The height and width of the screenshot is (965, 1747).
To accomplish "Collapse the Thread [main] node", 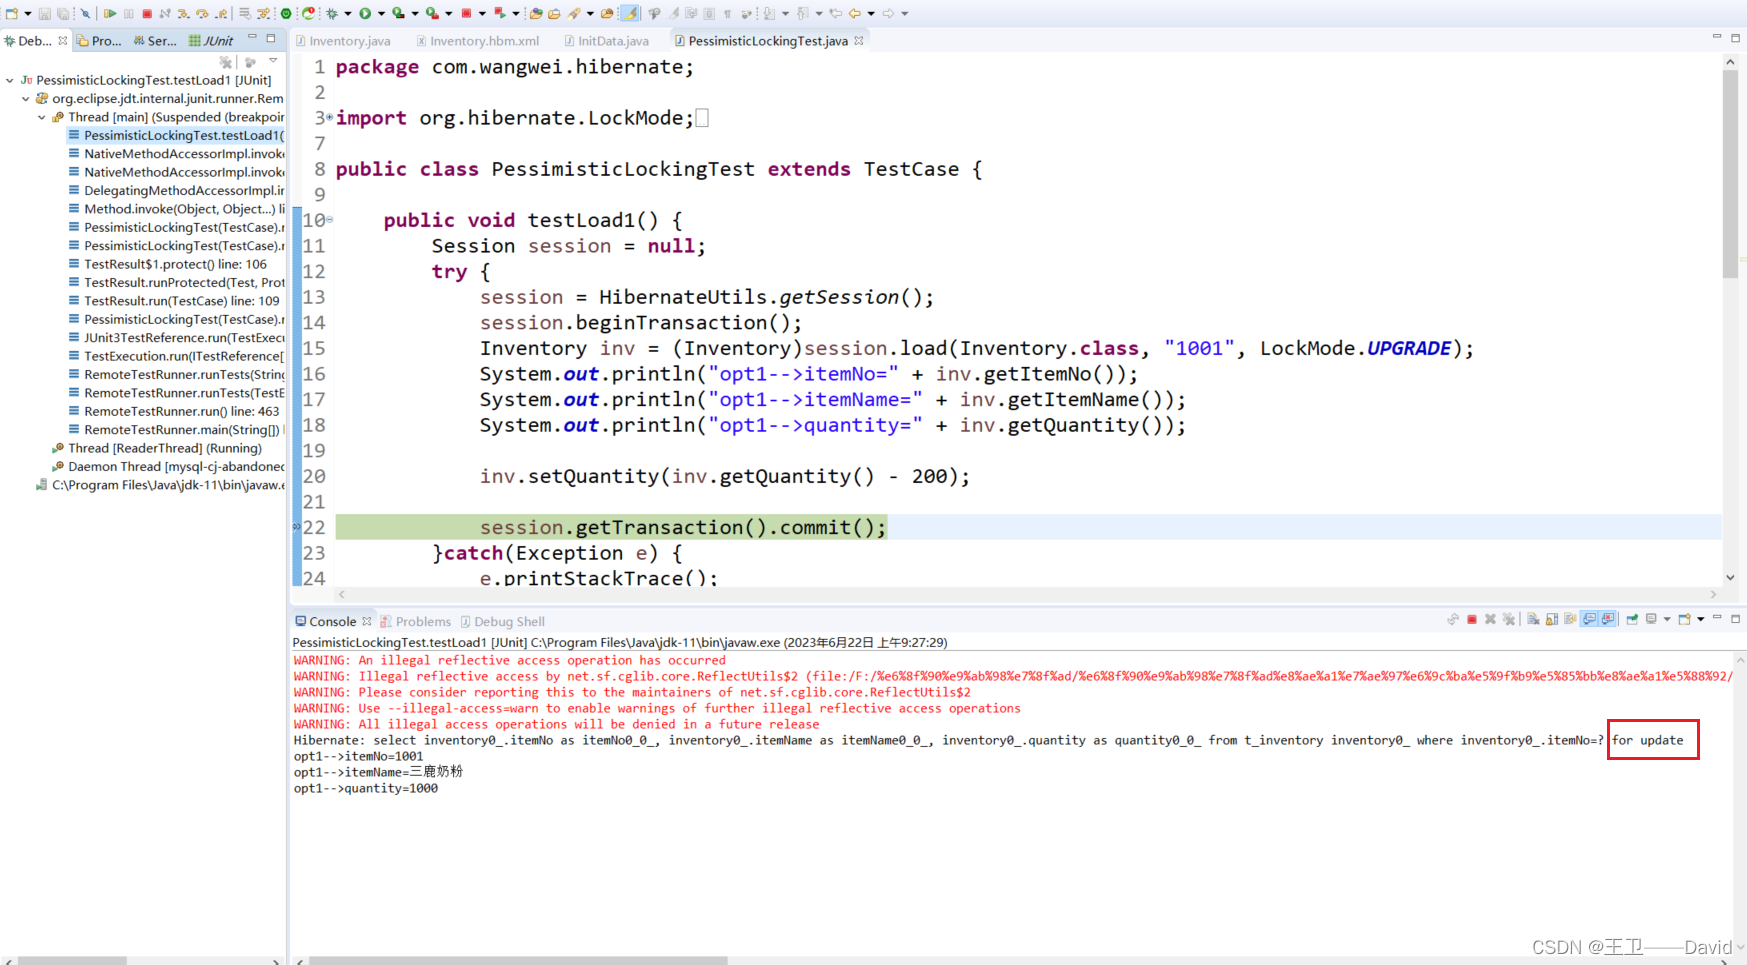I will pyautogui.click(x=42, y=117).
